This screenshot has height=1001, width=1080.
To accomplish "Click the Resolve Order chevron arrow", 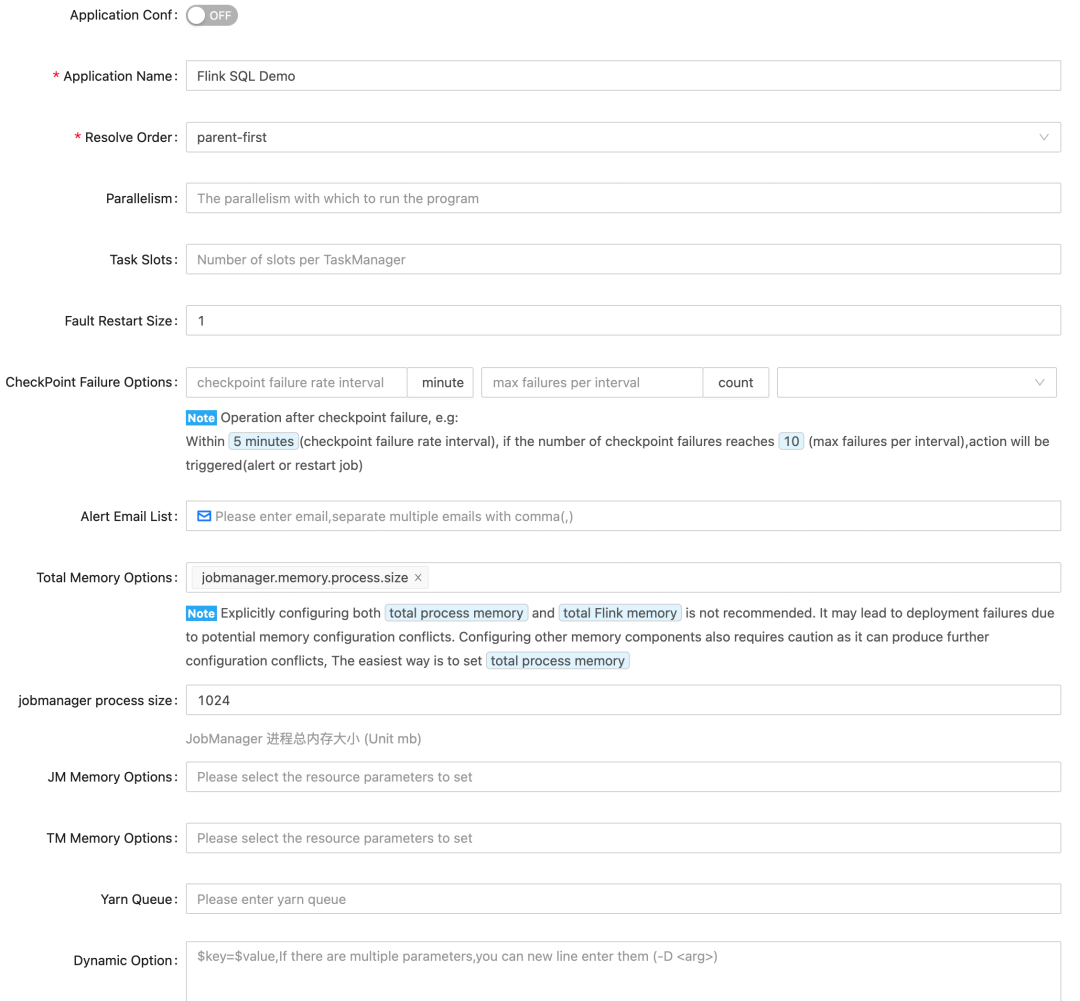I will [x=1044, y=137].
